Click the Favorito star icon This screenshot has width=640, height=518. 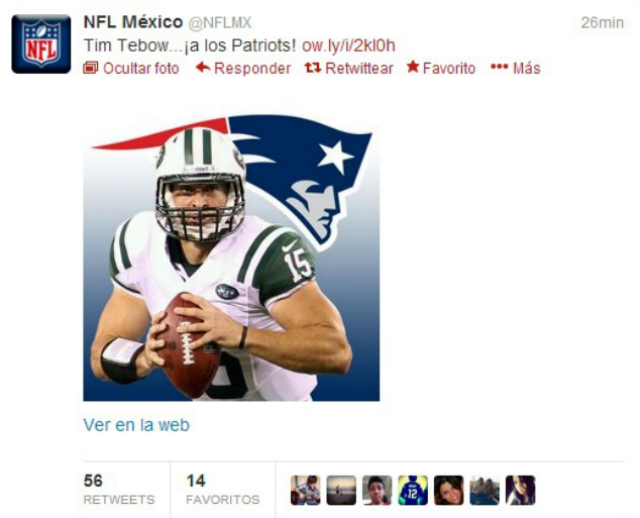click(413, 67)
